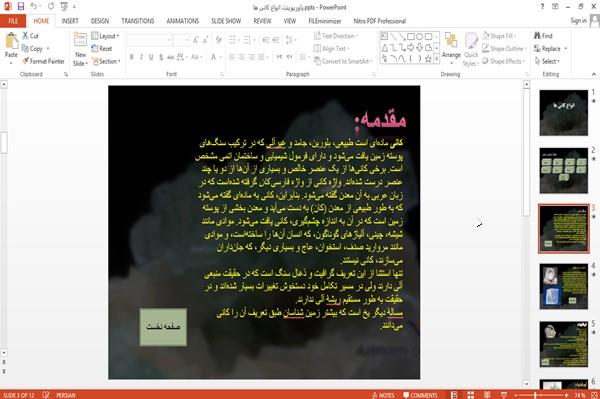This screenshot has height=399, width=600.
Task: Expand the Layout dropdown
Action: coord(105,36)
